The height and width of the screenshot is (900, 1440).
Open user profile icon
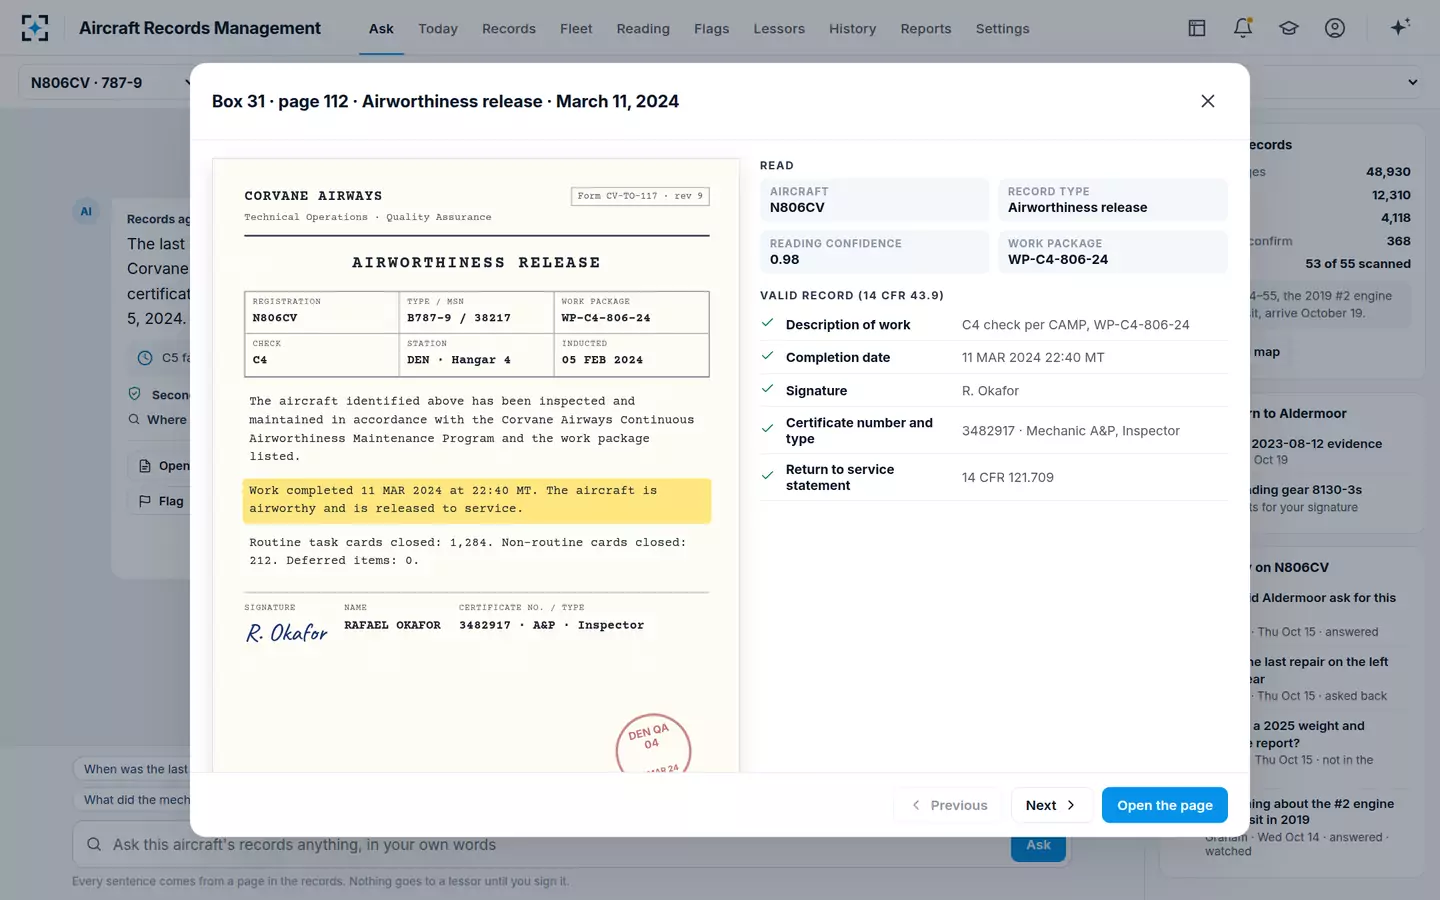pos(1335,28)
